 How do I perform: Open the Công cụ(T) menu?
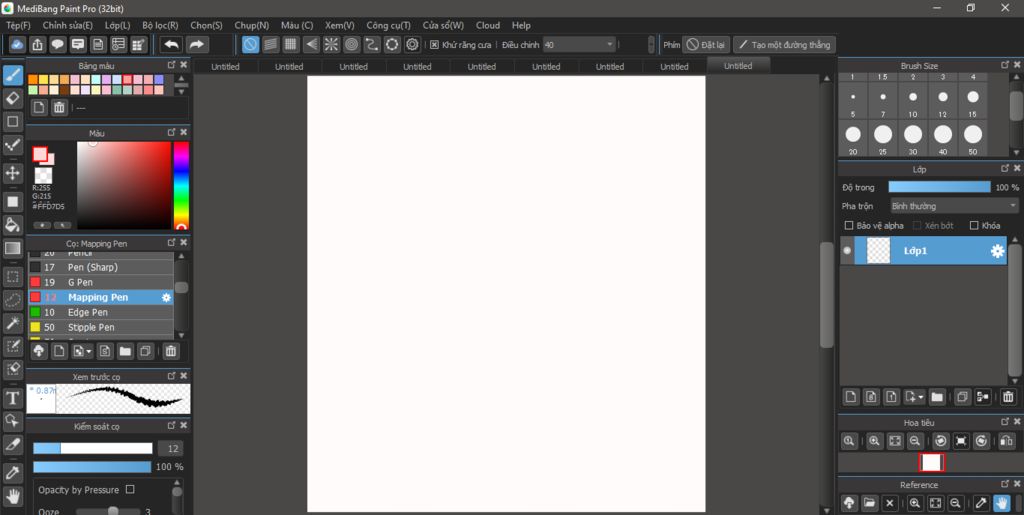pyautogui.click(x=389, y=25)
